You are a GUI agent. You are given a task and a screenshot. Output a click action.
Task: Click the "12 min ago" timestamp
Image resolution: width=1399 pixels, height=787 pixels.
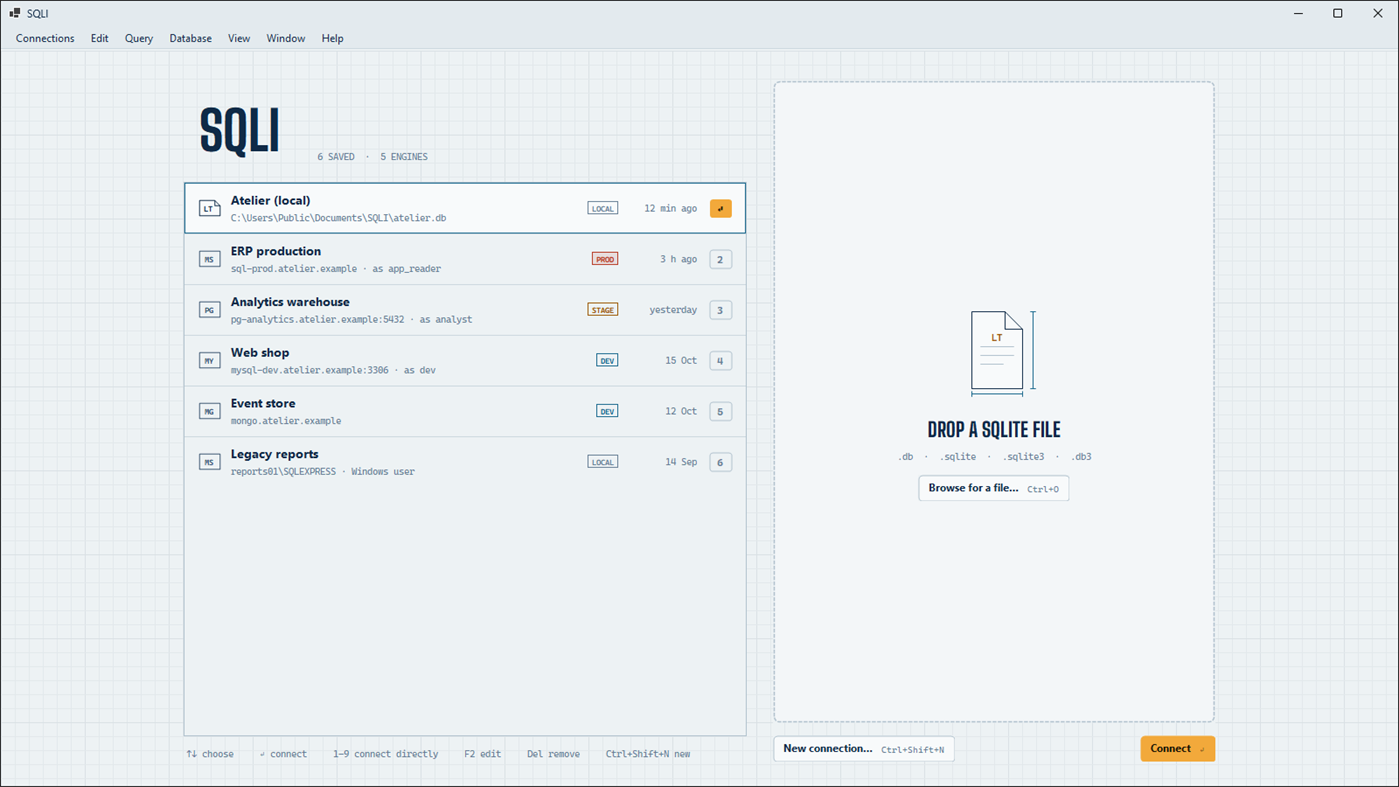[671, 209]
